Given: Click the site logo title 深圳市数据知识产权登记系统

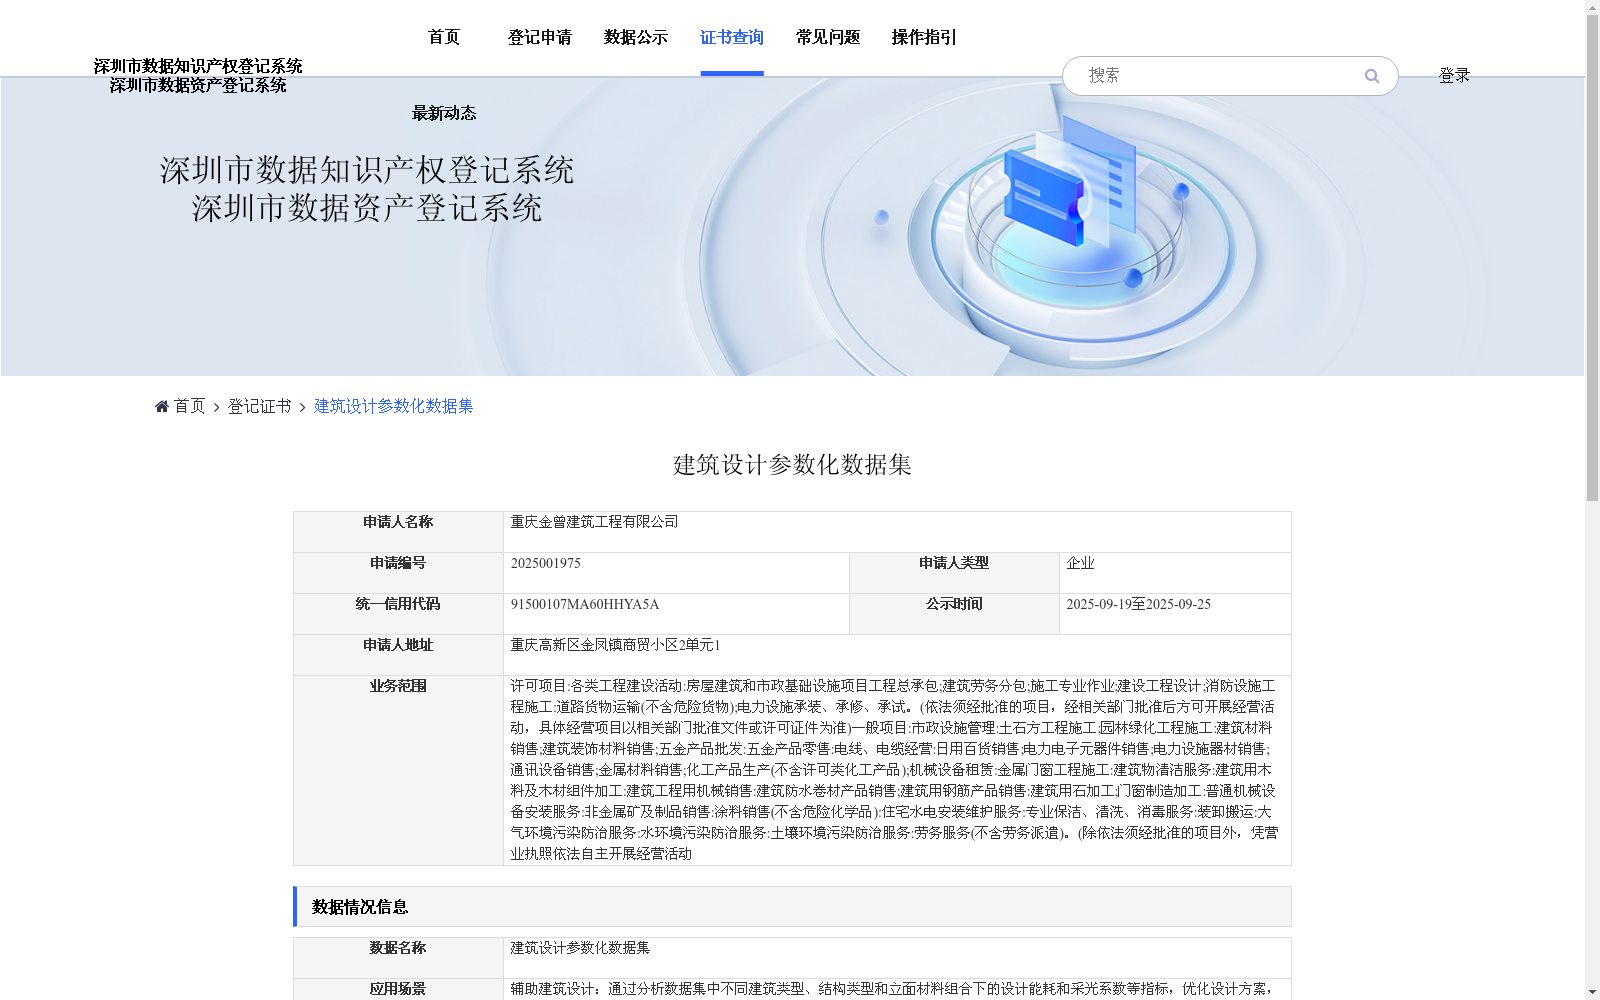Looking at the screenshot, I should (x=198, y=66).
